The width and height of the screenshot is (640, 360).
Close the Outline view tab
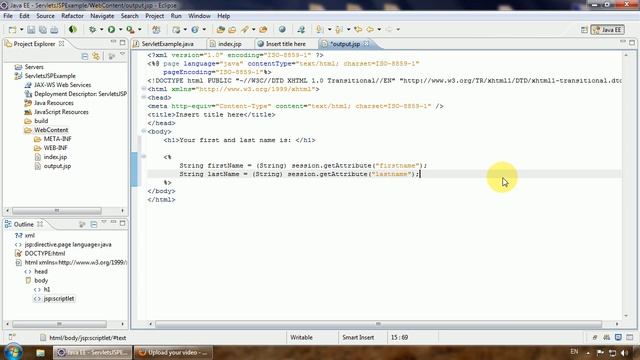click(40, 224)
